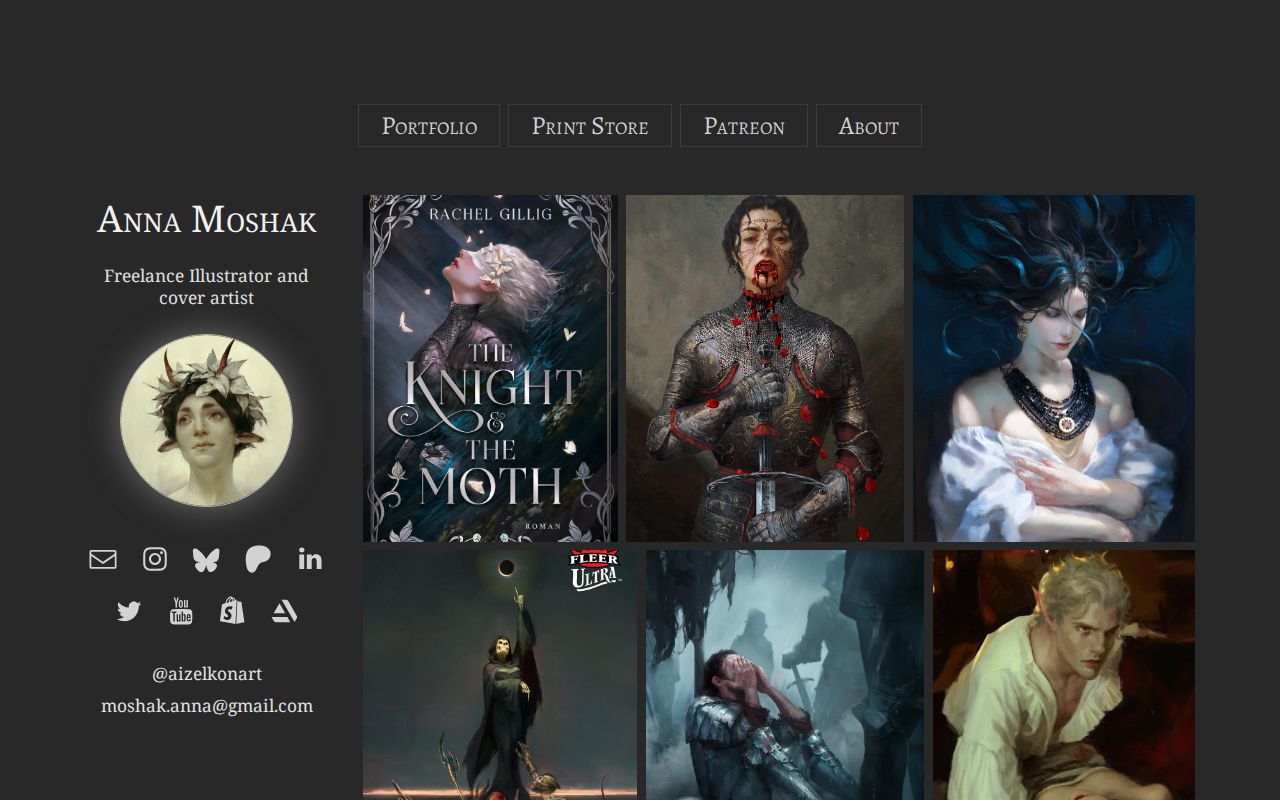Open the Print Store tab
The height and width of the screenshot is (800, 1280).
(589, 125)
